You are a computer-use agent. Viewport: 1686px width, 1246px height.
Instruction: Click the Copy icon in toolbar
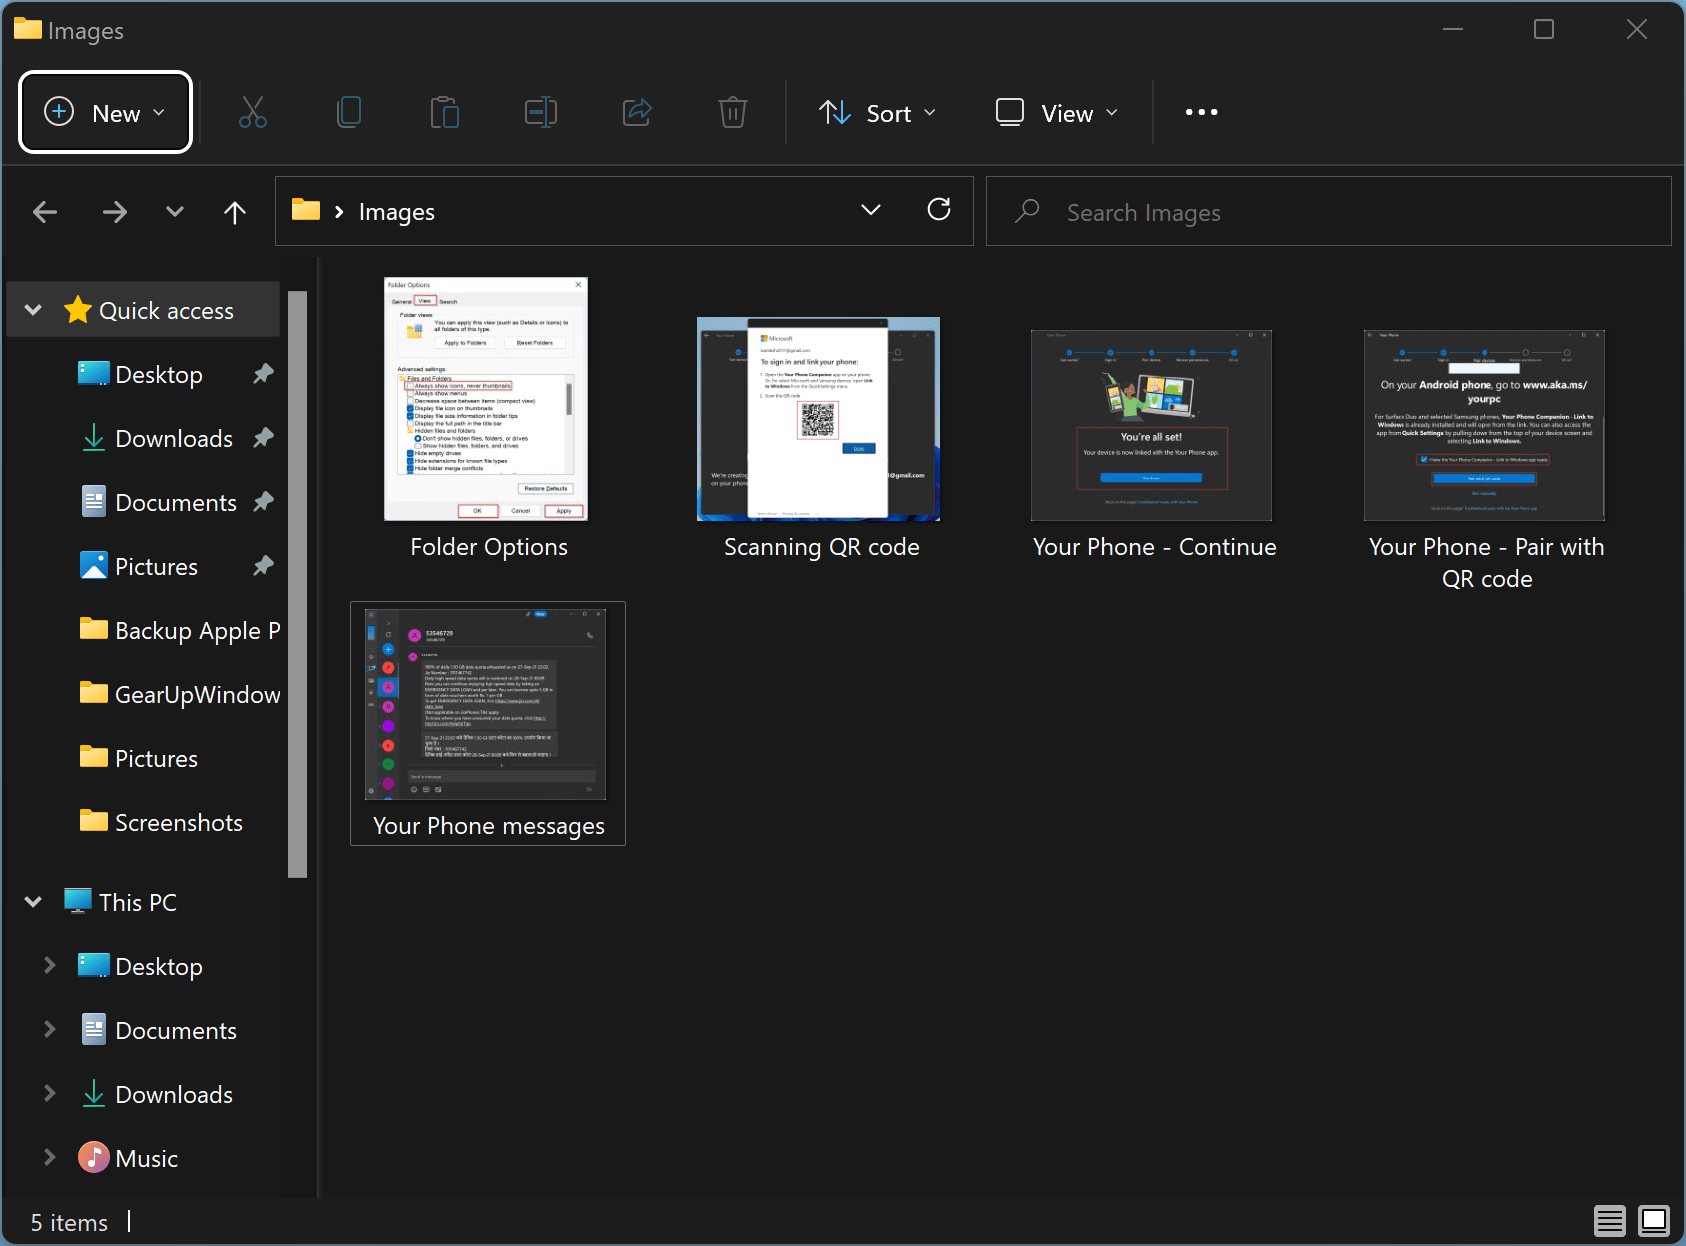pyautogui.click(x=349, y=112)
